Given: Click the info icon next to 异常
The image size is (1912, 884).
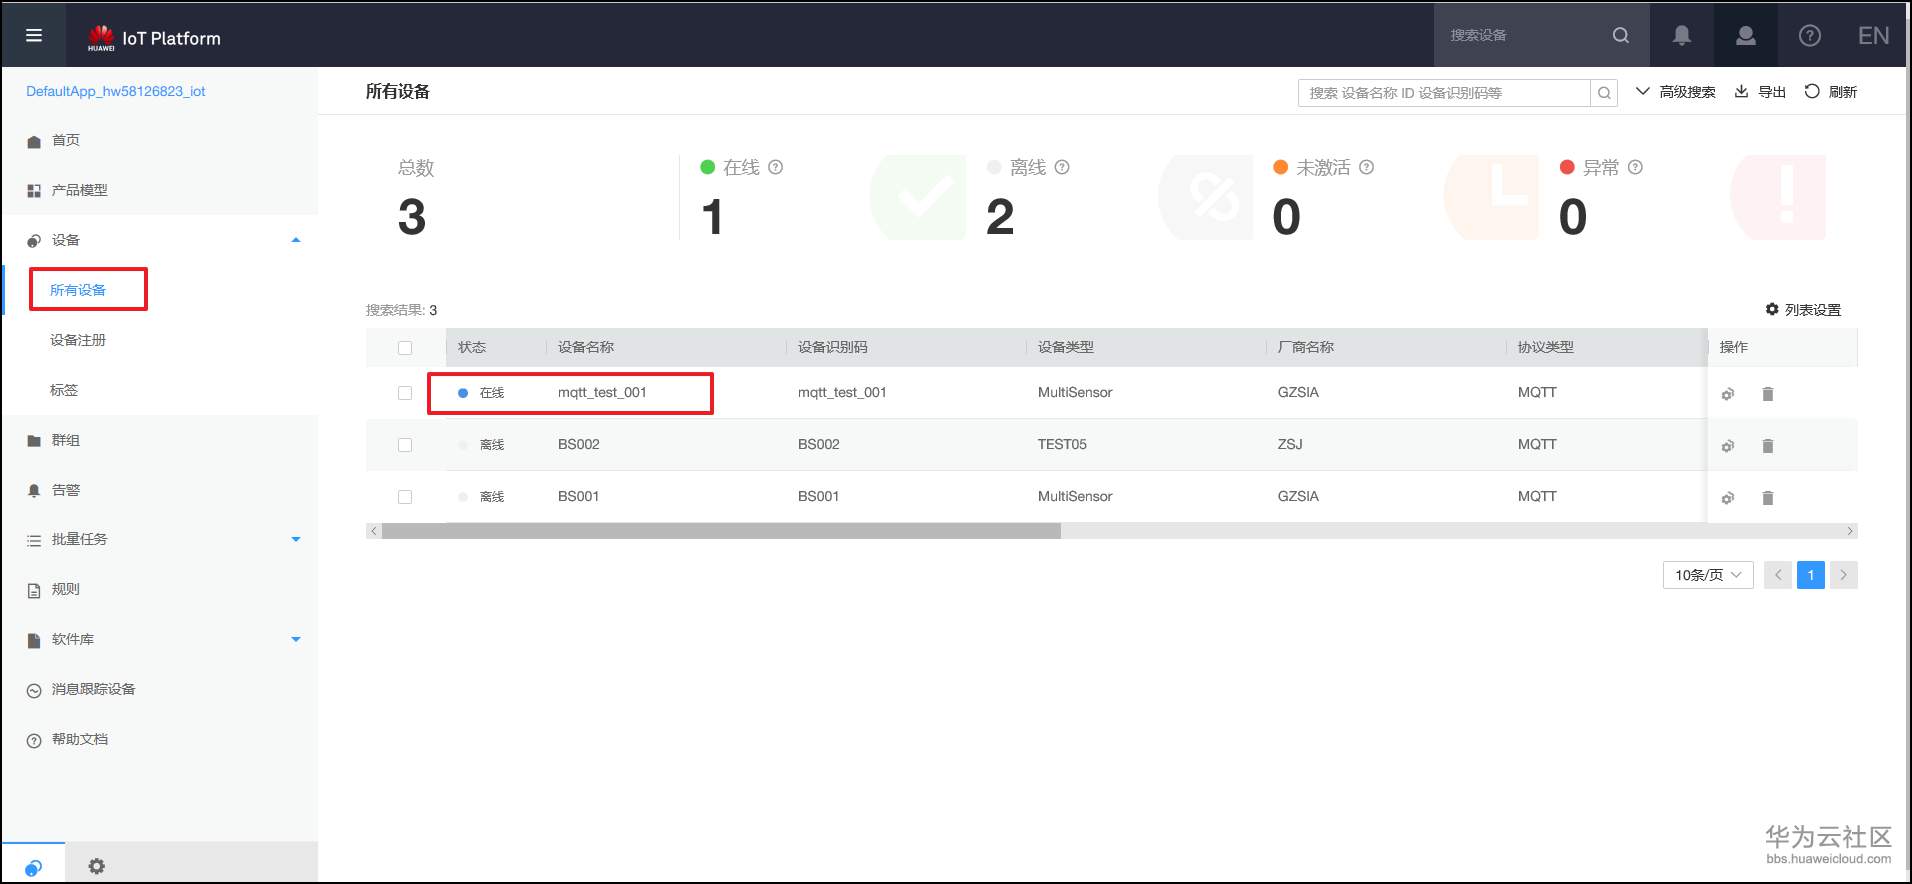Looking at the screenshot, I should pos(1635,167).
